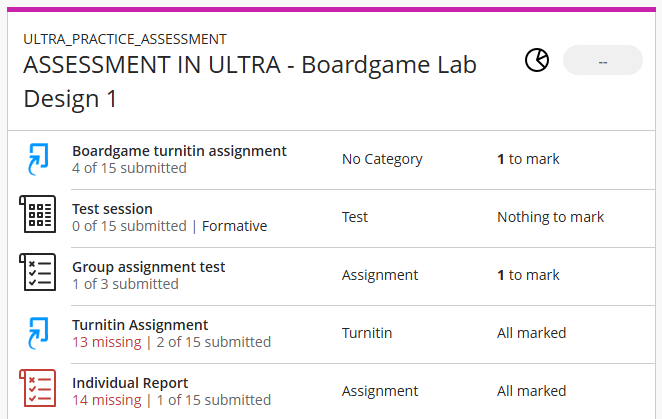Screen dimensions: 662x419
Task: Open the Individual Report item
Action: click(x=130, y=383)
